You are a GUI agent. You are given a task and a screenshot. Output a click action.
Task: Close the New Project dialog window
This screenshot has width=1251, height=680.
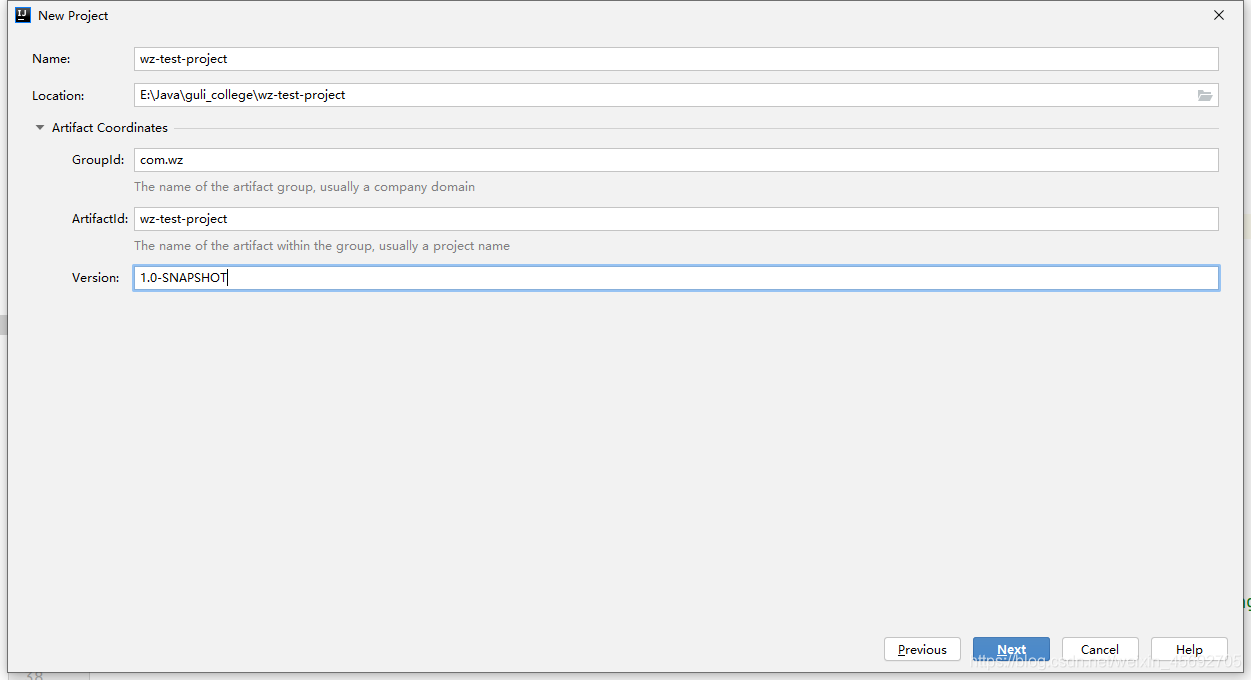click(1219, 15)
